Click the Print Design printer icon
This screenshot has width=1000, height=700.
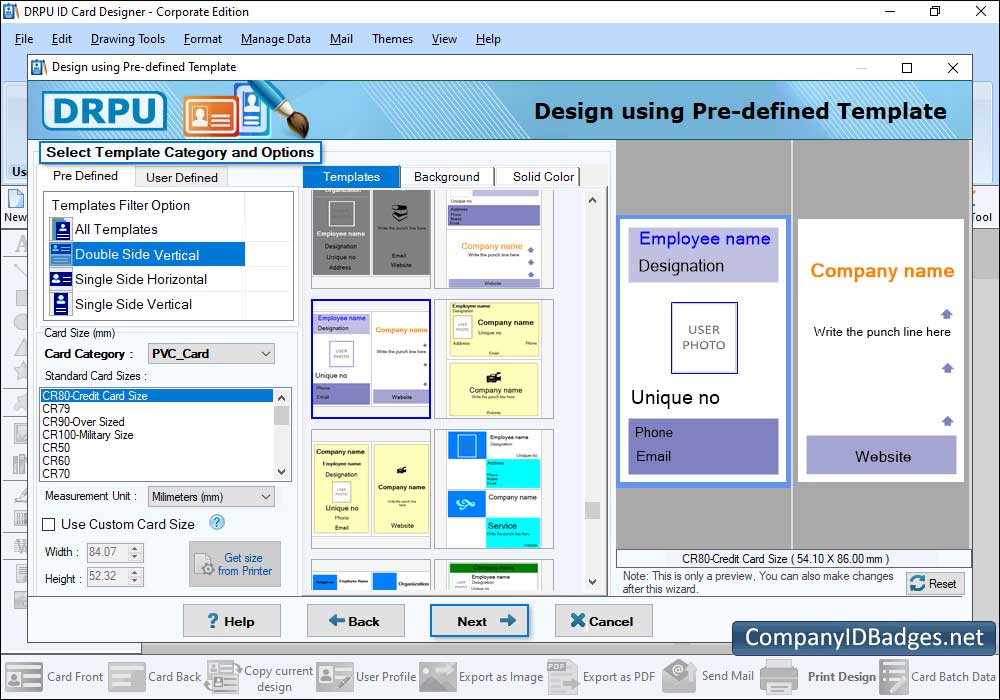[780, 677]
